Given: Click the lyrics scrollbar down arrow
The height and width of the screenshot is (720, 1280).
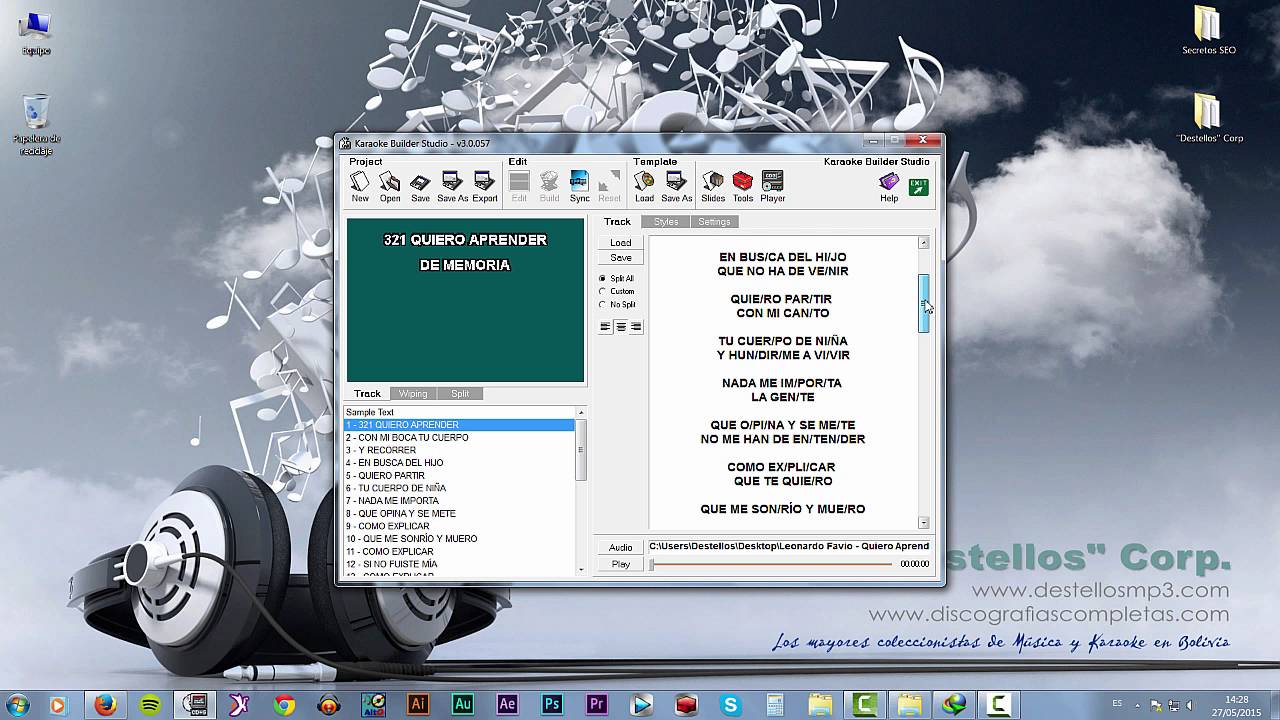Looking at the screenshot, I should (924, 522).
